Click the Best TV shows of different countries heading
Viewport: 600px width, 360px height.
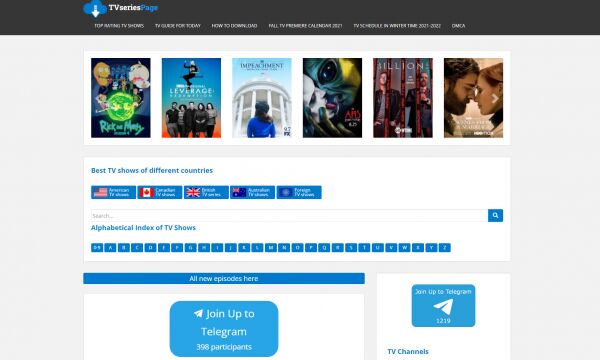coord(152,170)
